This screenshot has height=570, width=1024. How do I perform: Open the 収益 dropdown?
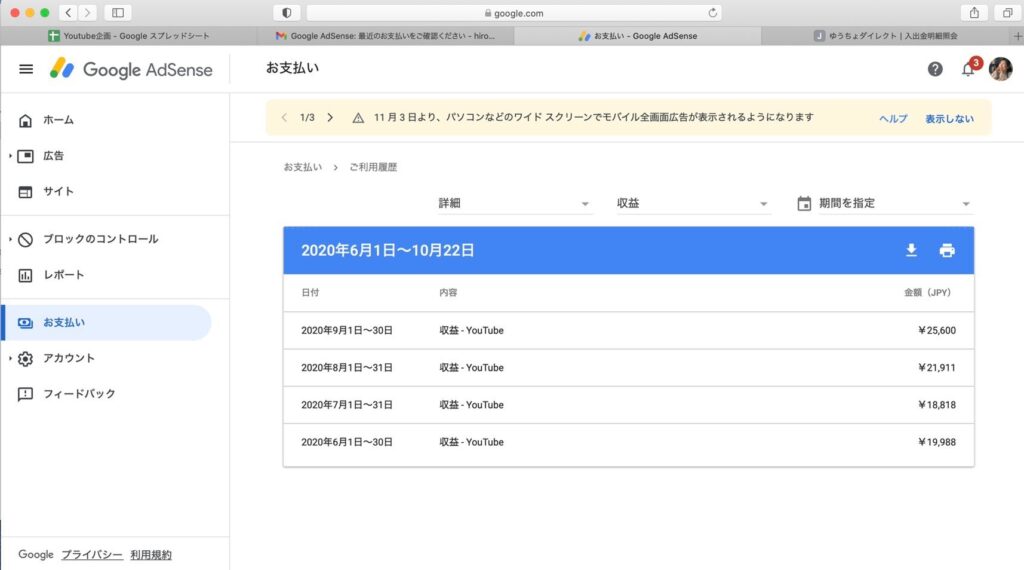[x=693, y=204]
